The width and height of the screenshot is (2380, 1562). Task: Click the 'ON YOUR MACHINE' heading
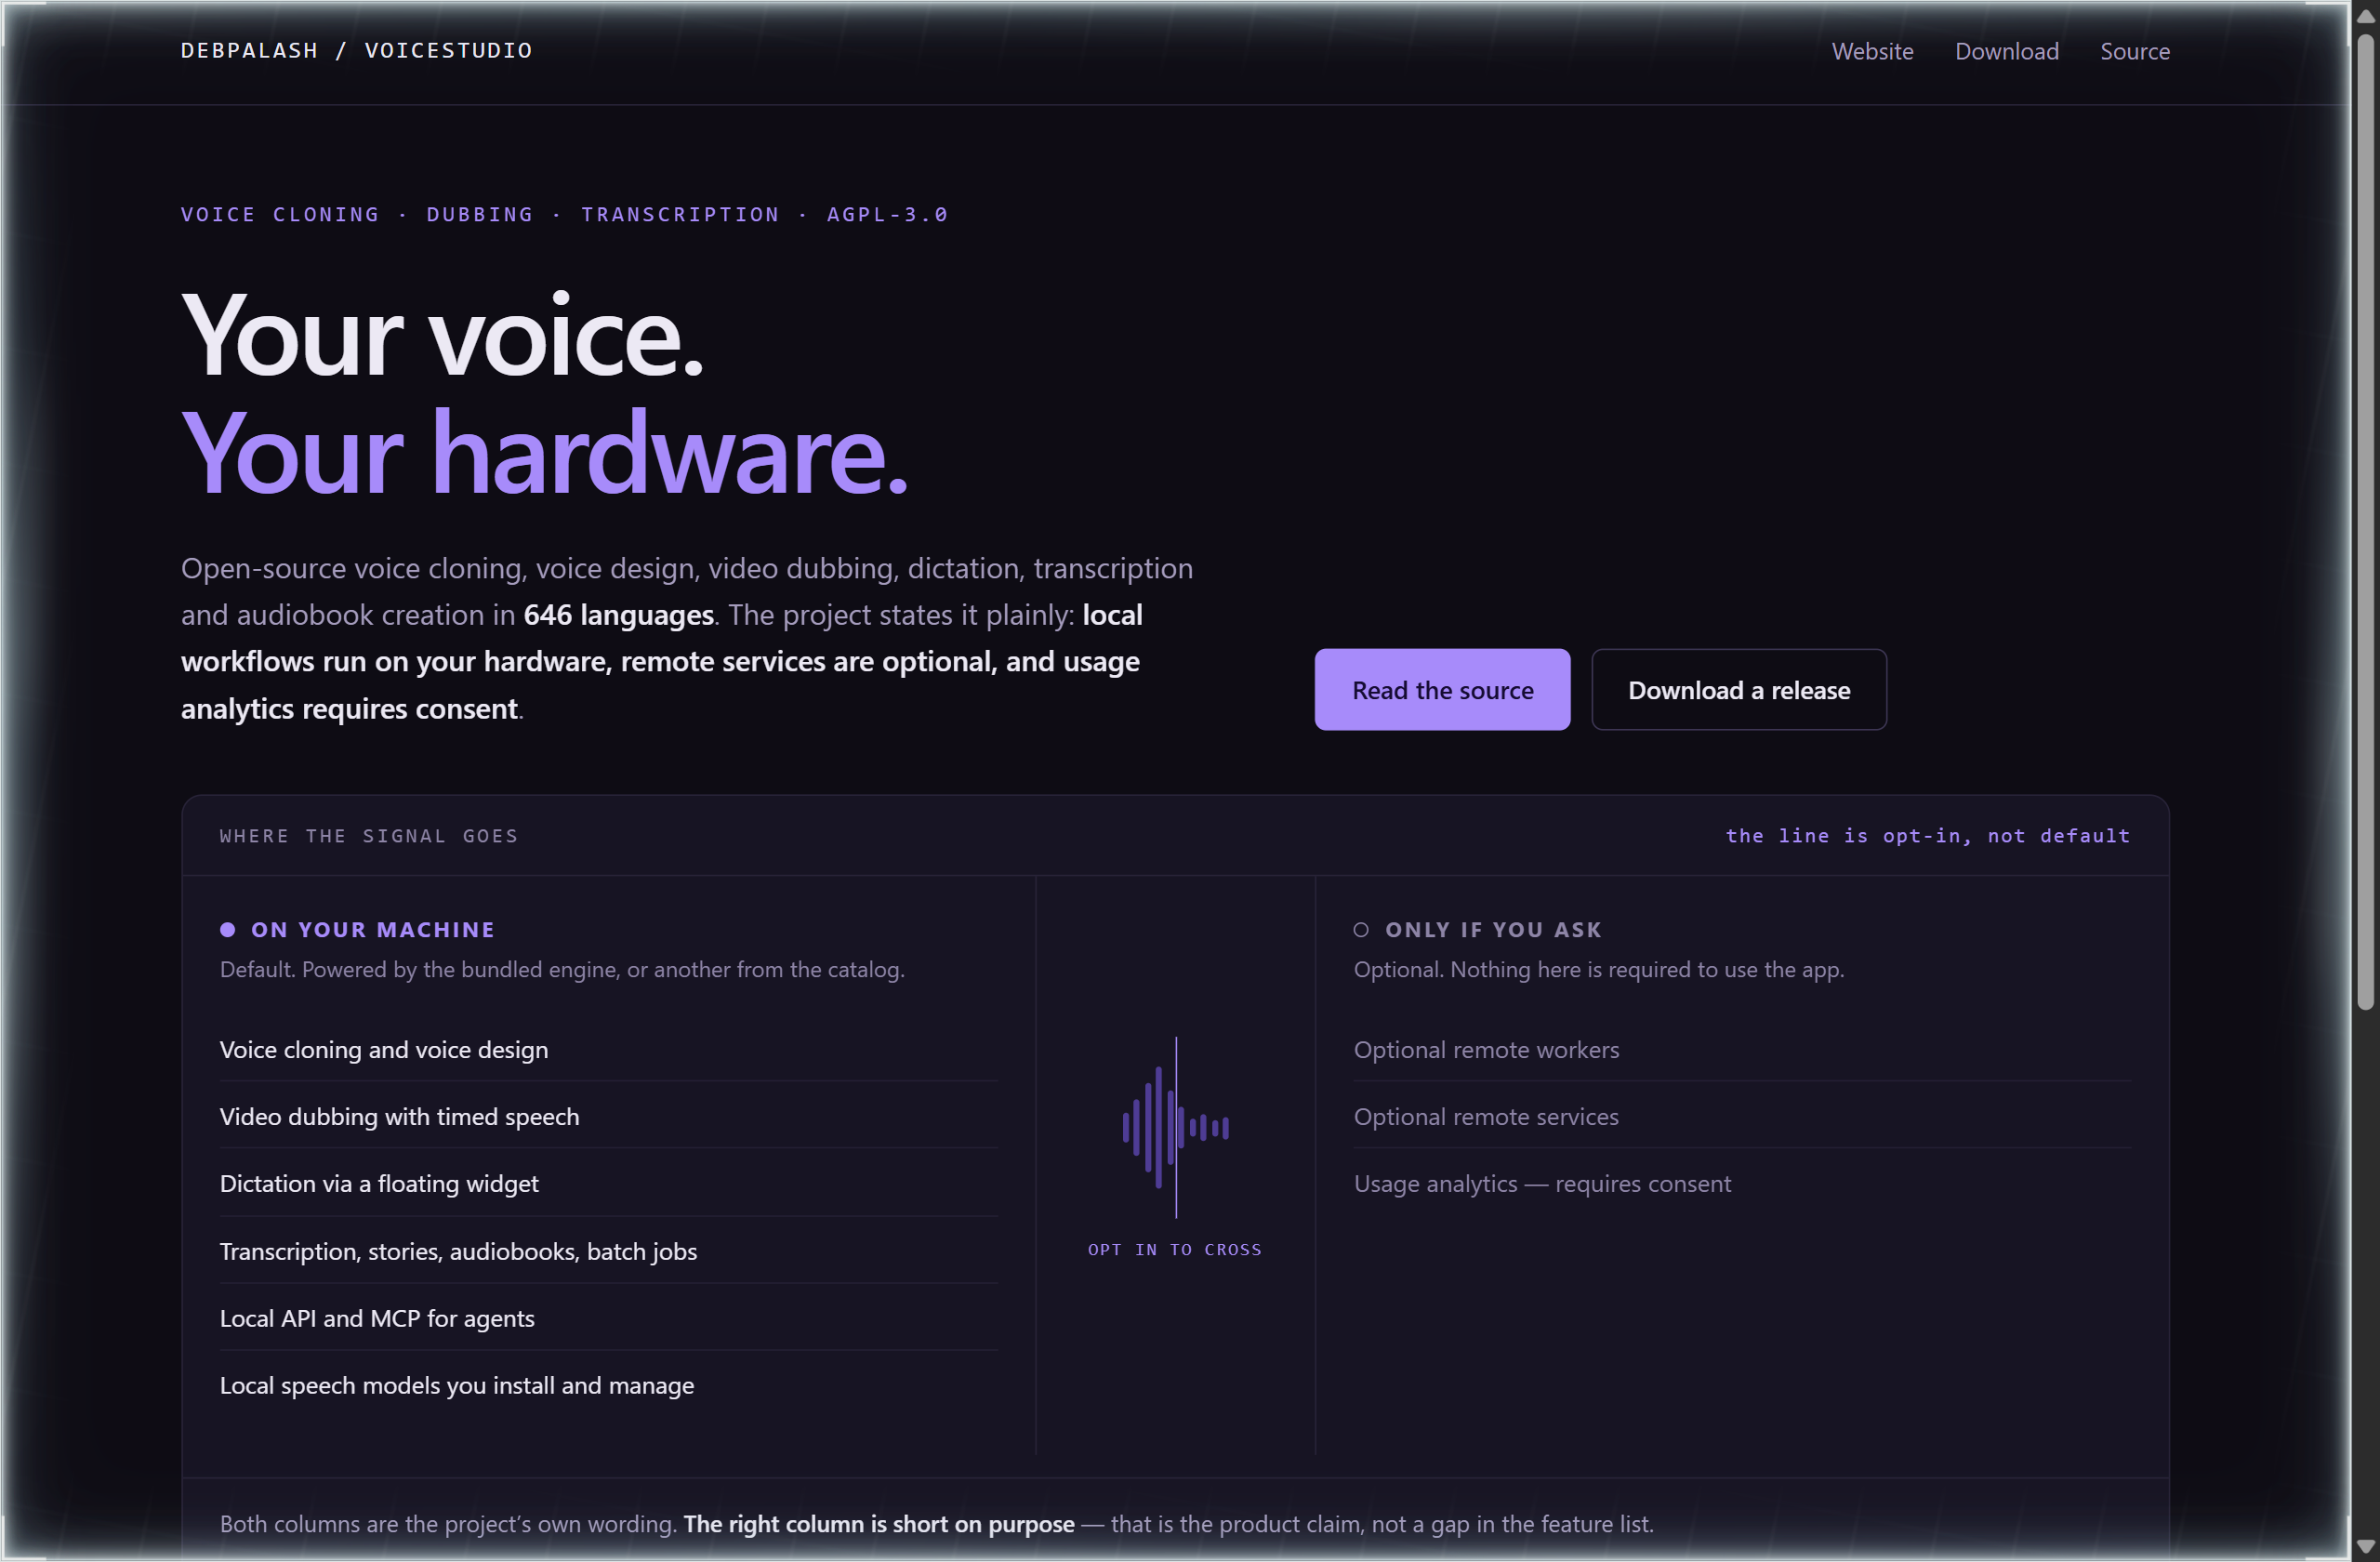(373, 929)
